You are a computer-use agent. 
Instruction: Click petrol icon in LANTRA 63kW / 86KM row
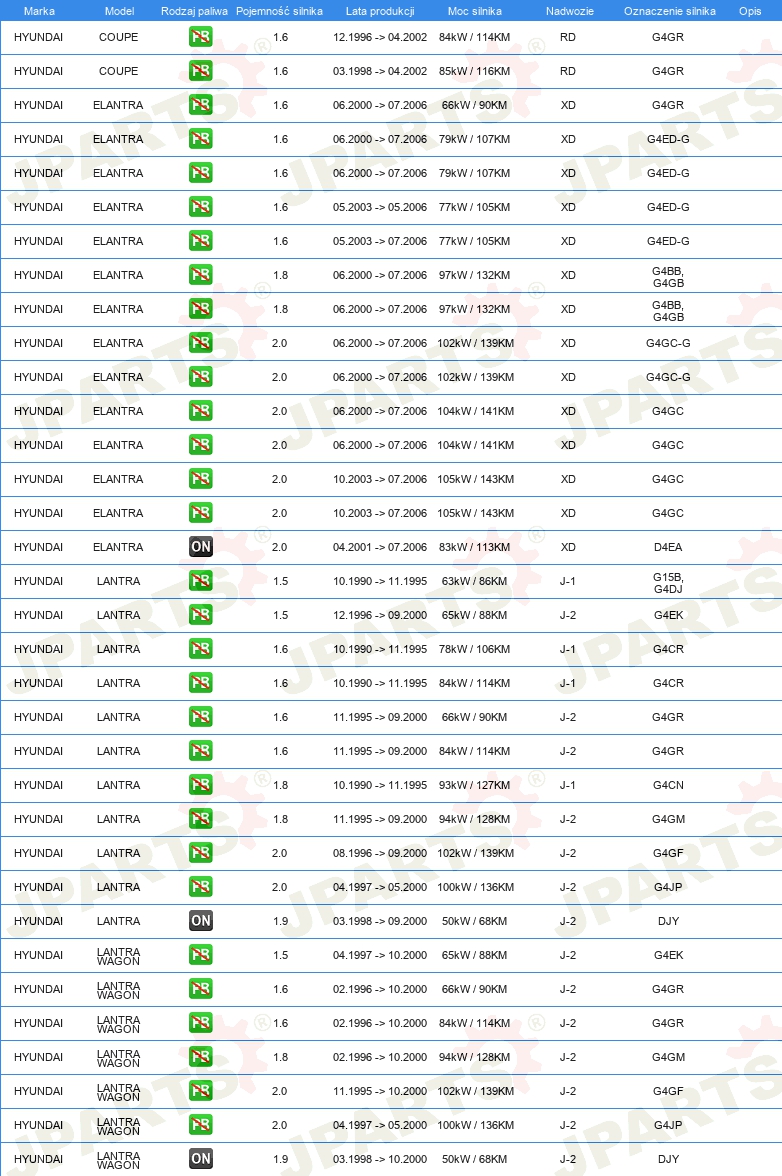(x=200, y=581)
